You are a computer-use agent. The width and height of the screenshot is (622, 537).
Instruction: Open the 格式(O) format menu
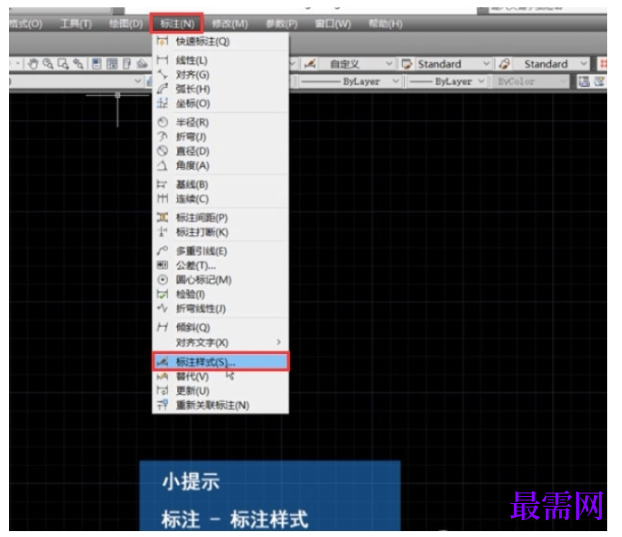tap(25, 24)
